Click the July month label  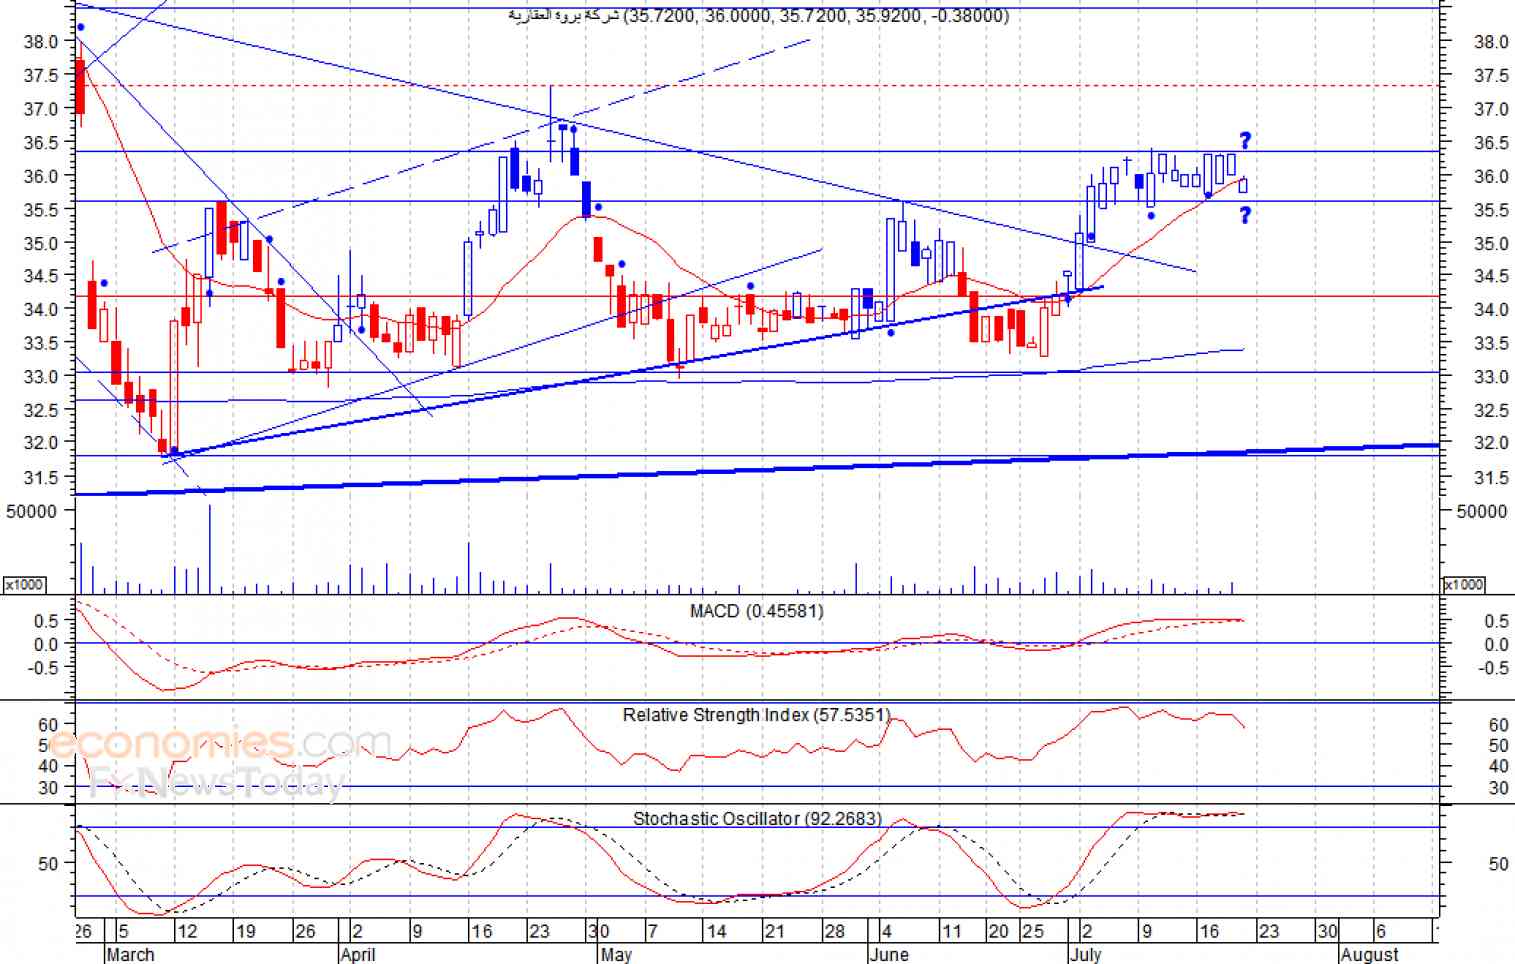[1085, 954]
